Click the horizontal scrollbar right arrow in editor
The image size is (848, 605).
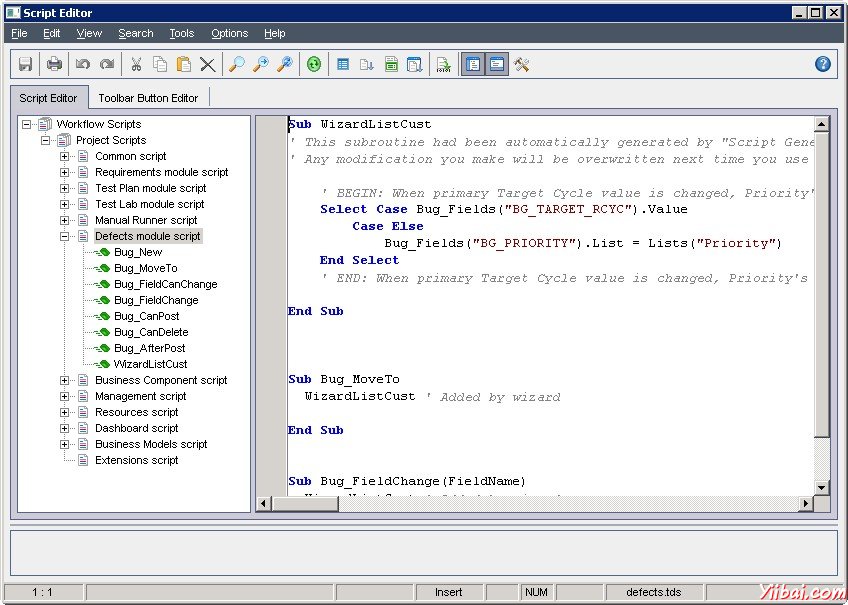pyautogui.click(x=806, y=503)
